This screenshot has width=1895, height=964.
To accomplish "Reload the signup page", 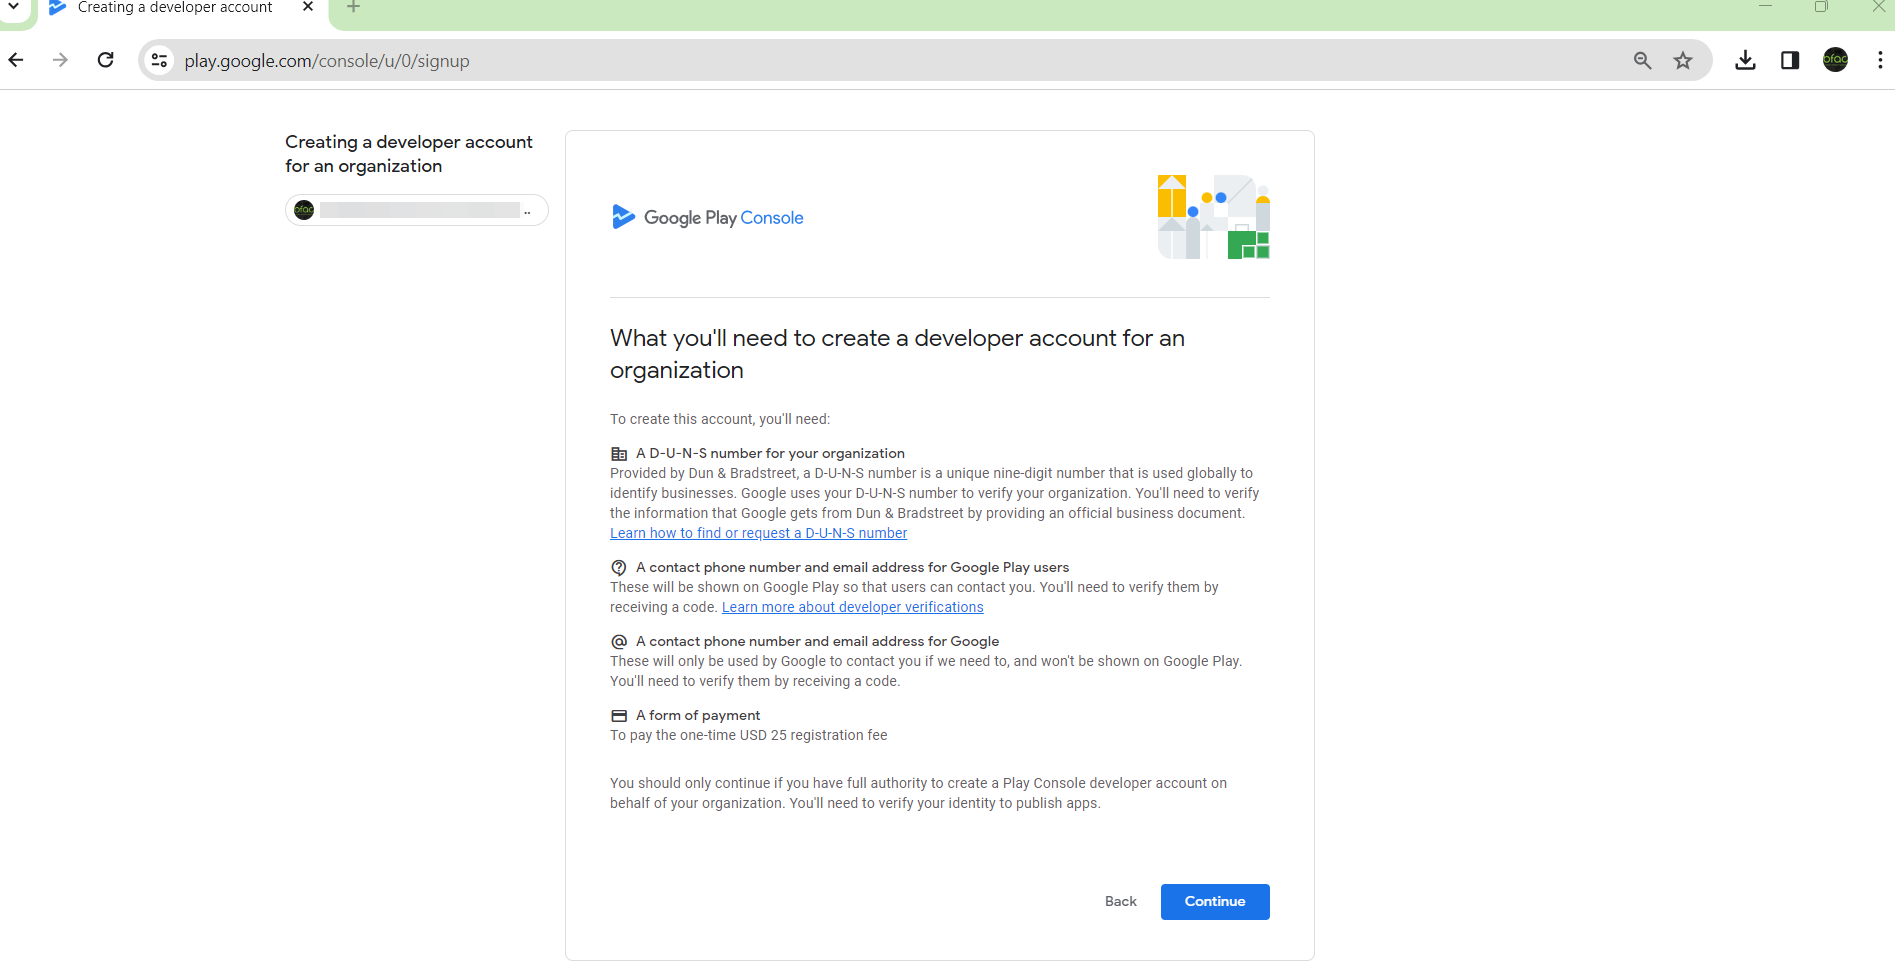I will click(x=106, y=60).
